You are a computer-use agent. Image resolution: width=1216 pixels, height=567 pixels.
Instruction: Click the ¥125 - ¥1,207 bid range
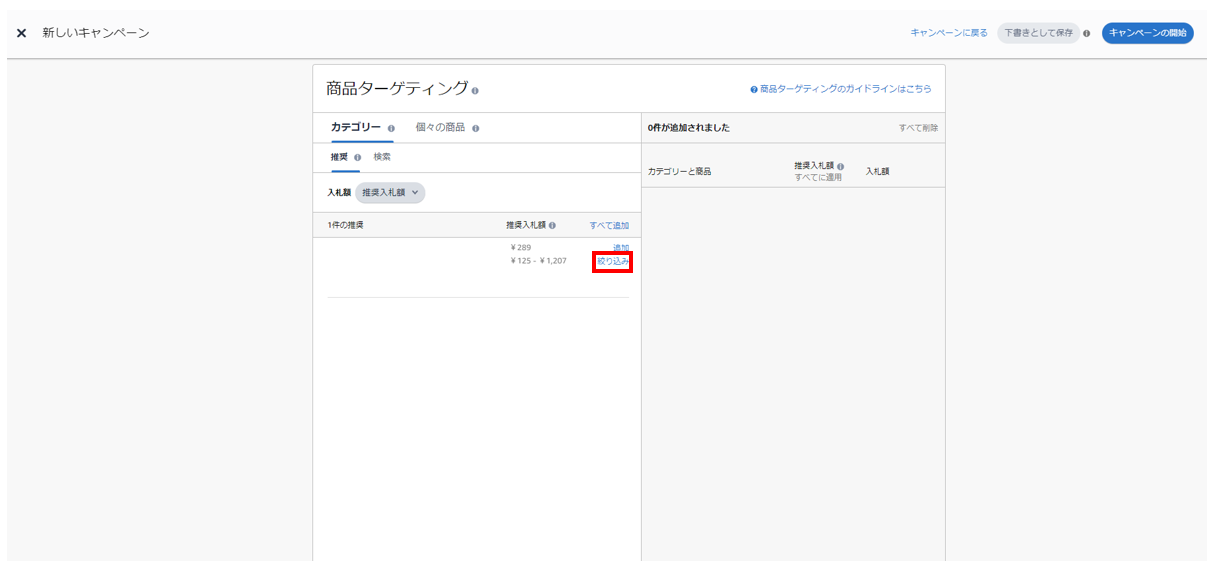coord(538,261)
